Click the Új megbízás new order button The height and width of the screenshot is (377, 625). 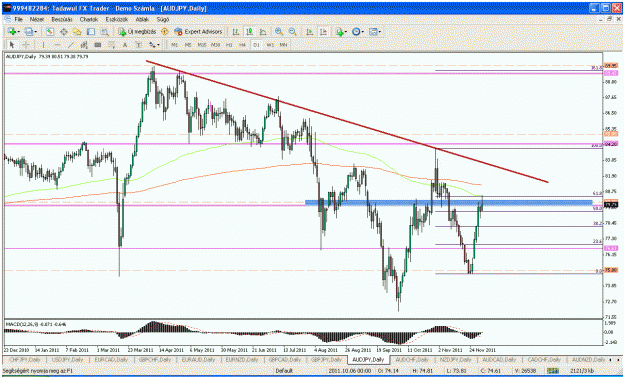coord(137,31)
